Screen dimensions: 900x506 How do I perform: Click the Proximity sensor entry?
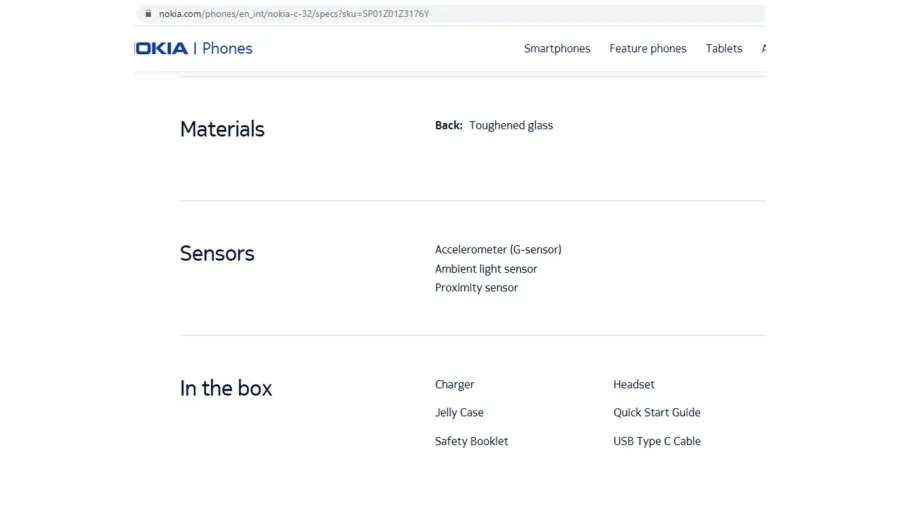pyautogui.click(x=476, y=288)
